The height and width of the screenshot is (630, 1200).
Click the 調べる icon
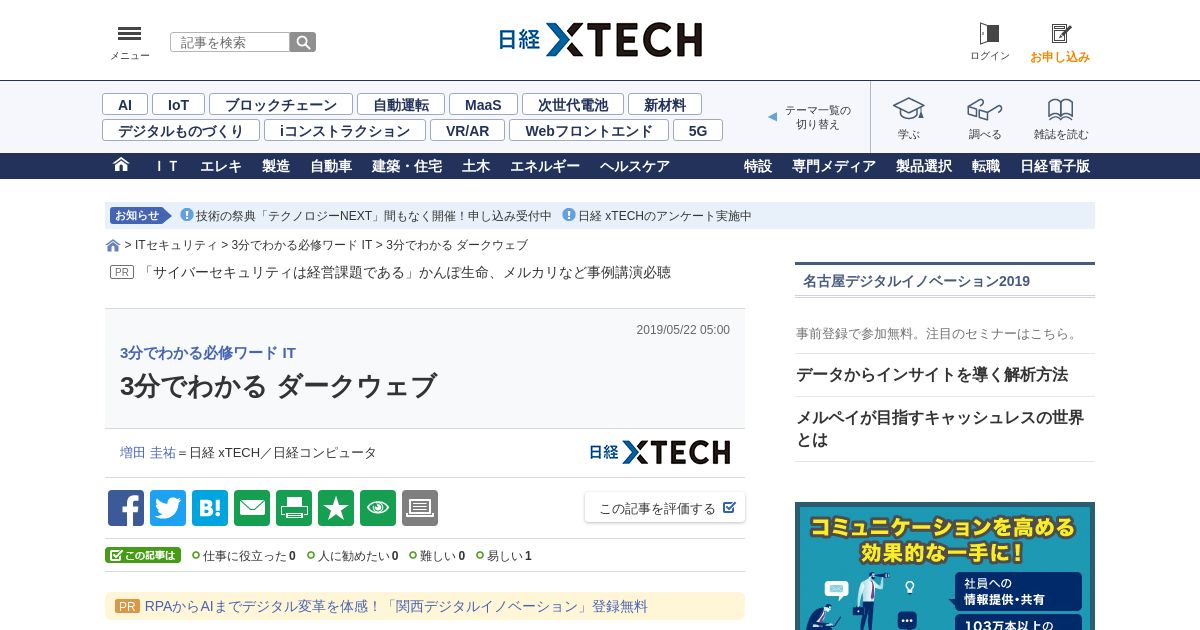[984, 109]
